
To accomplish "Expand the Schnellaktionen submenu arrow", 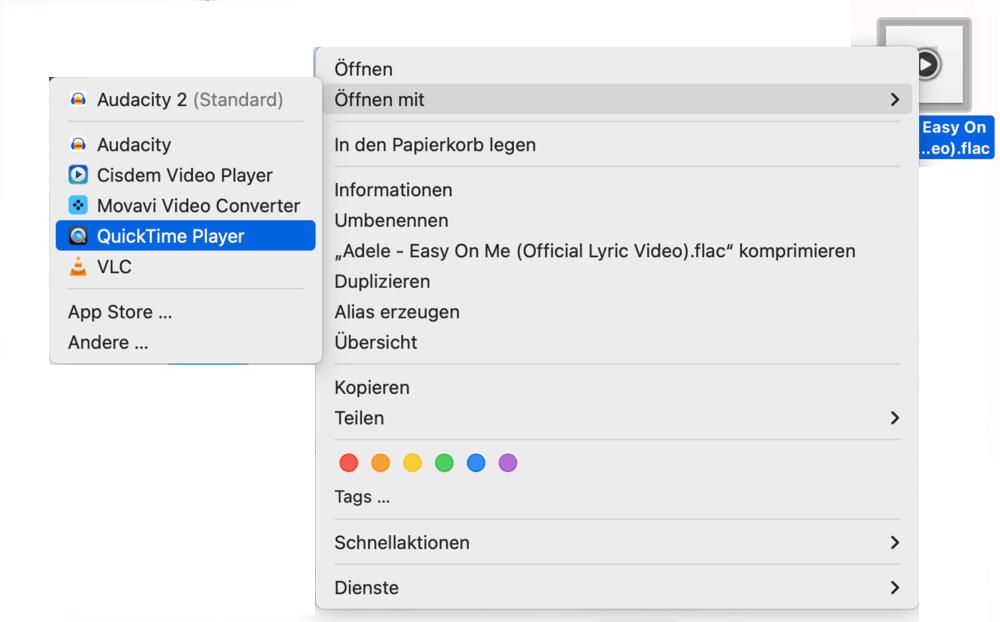I will [x=894, y=543].
